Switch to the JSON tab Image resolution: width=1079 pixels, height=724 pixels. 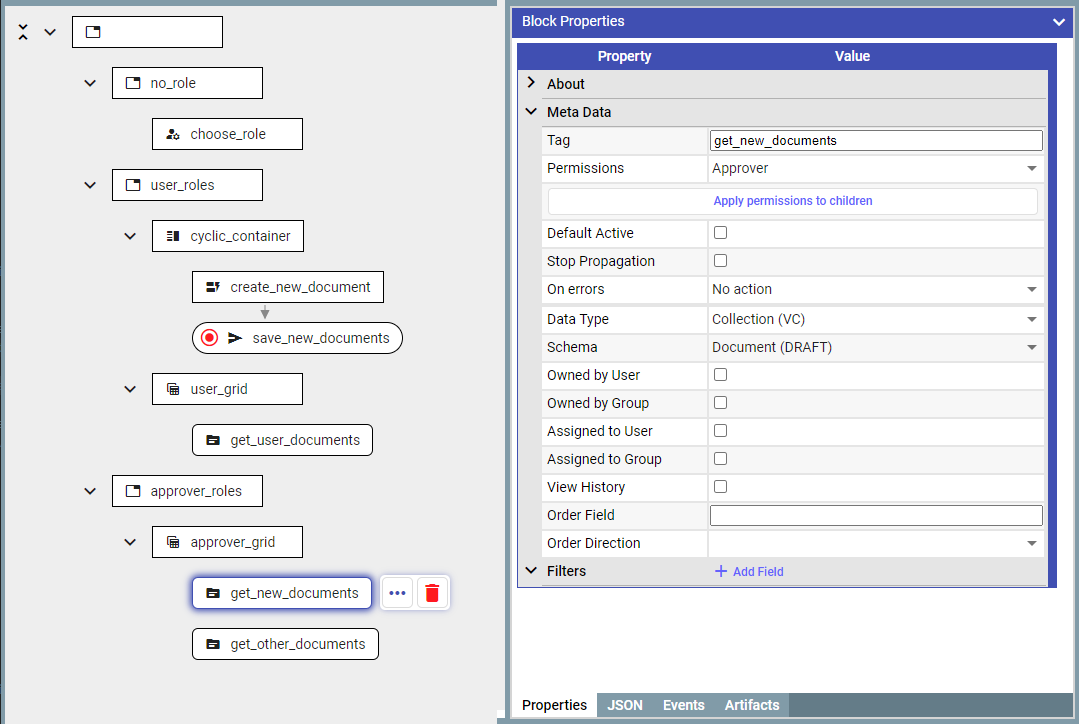coord(625,705)
